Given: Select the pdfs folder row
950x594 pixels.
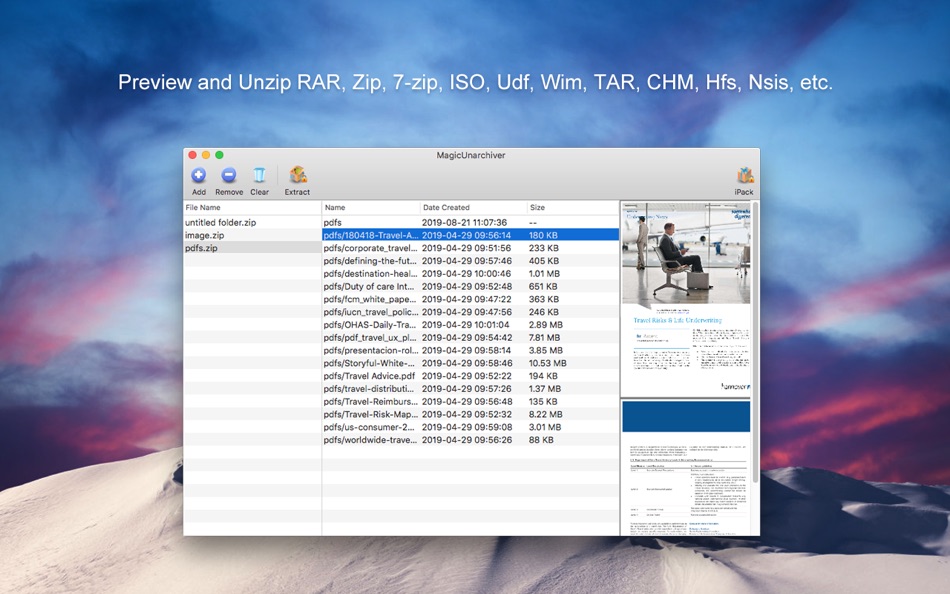Looking at the screenshot, I should pyautogui.click(x=471, y=222).
